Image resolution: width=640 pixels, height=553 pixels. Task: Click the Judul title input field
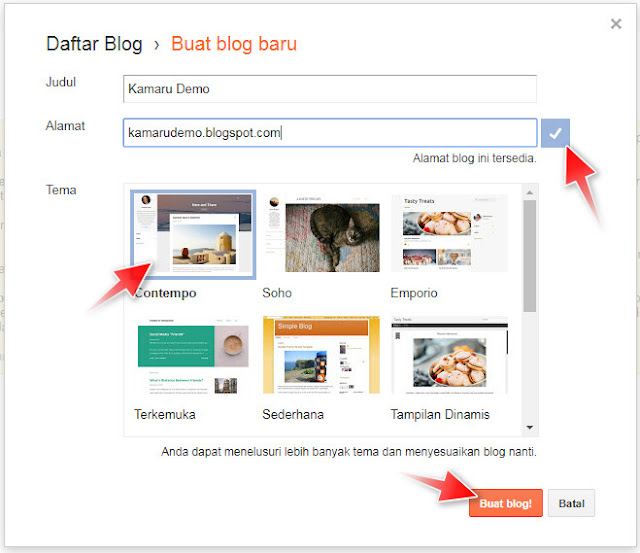pos(330,89)
